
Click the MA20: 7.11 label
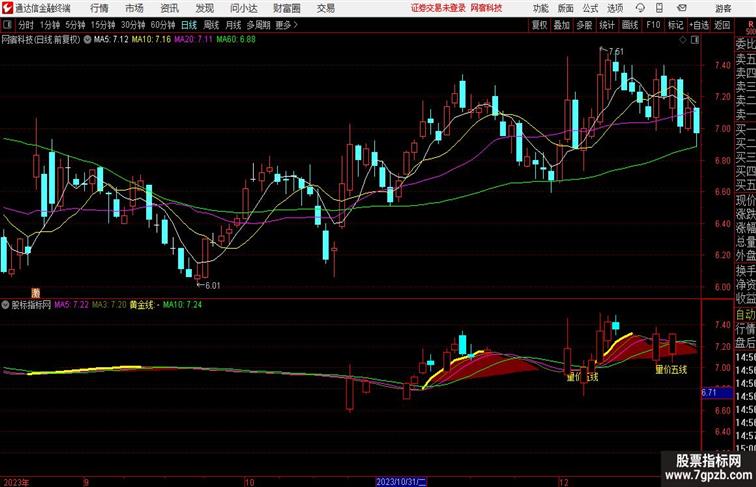click(x=193, y=40)
